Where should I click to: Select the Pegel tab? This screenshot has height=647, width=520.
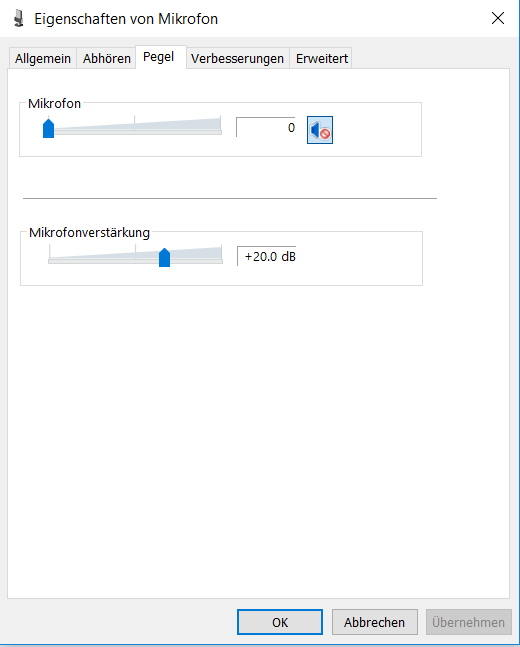point(161,57)
